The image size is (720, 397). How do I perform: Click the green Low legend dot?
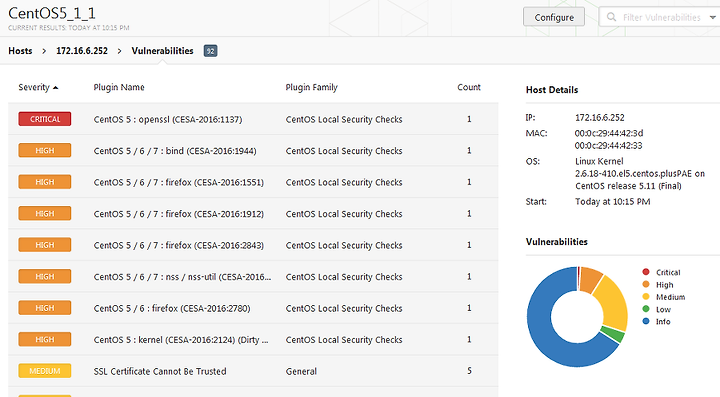point(646,309)
